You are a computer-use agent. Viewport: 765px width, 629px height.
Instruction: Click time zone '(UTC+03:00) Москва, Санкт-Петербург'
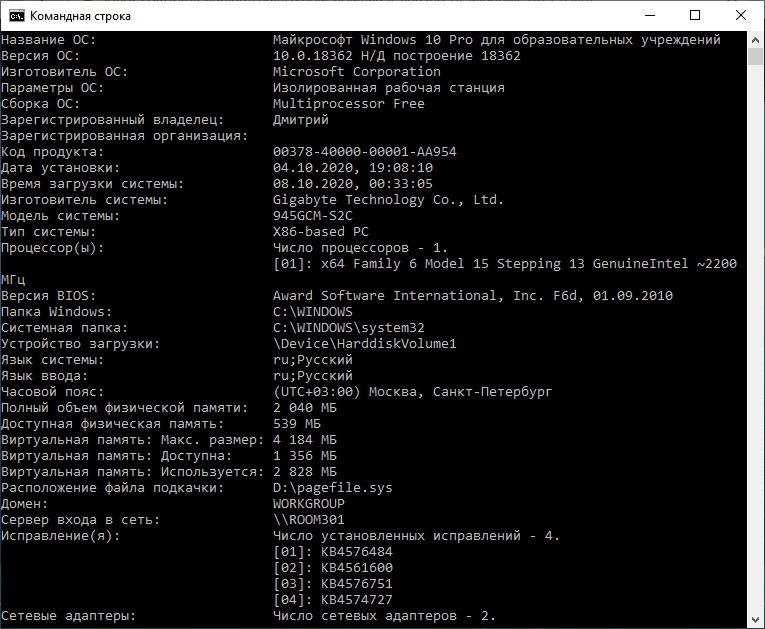[413, 392]
